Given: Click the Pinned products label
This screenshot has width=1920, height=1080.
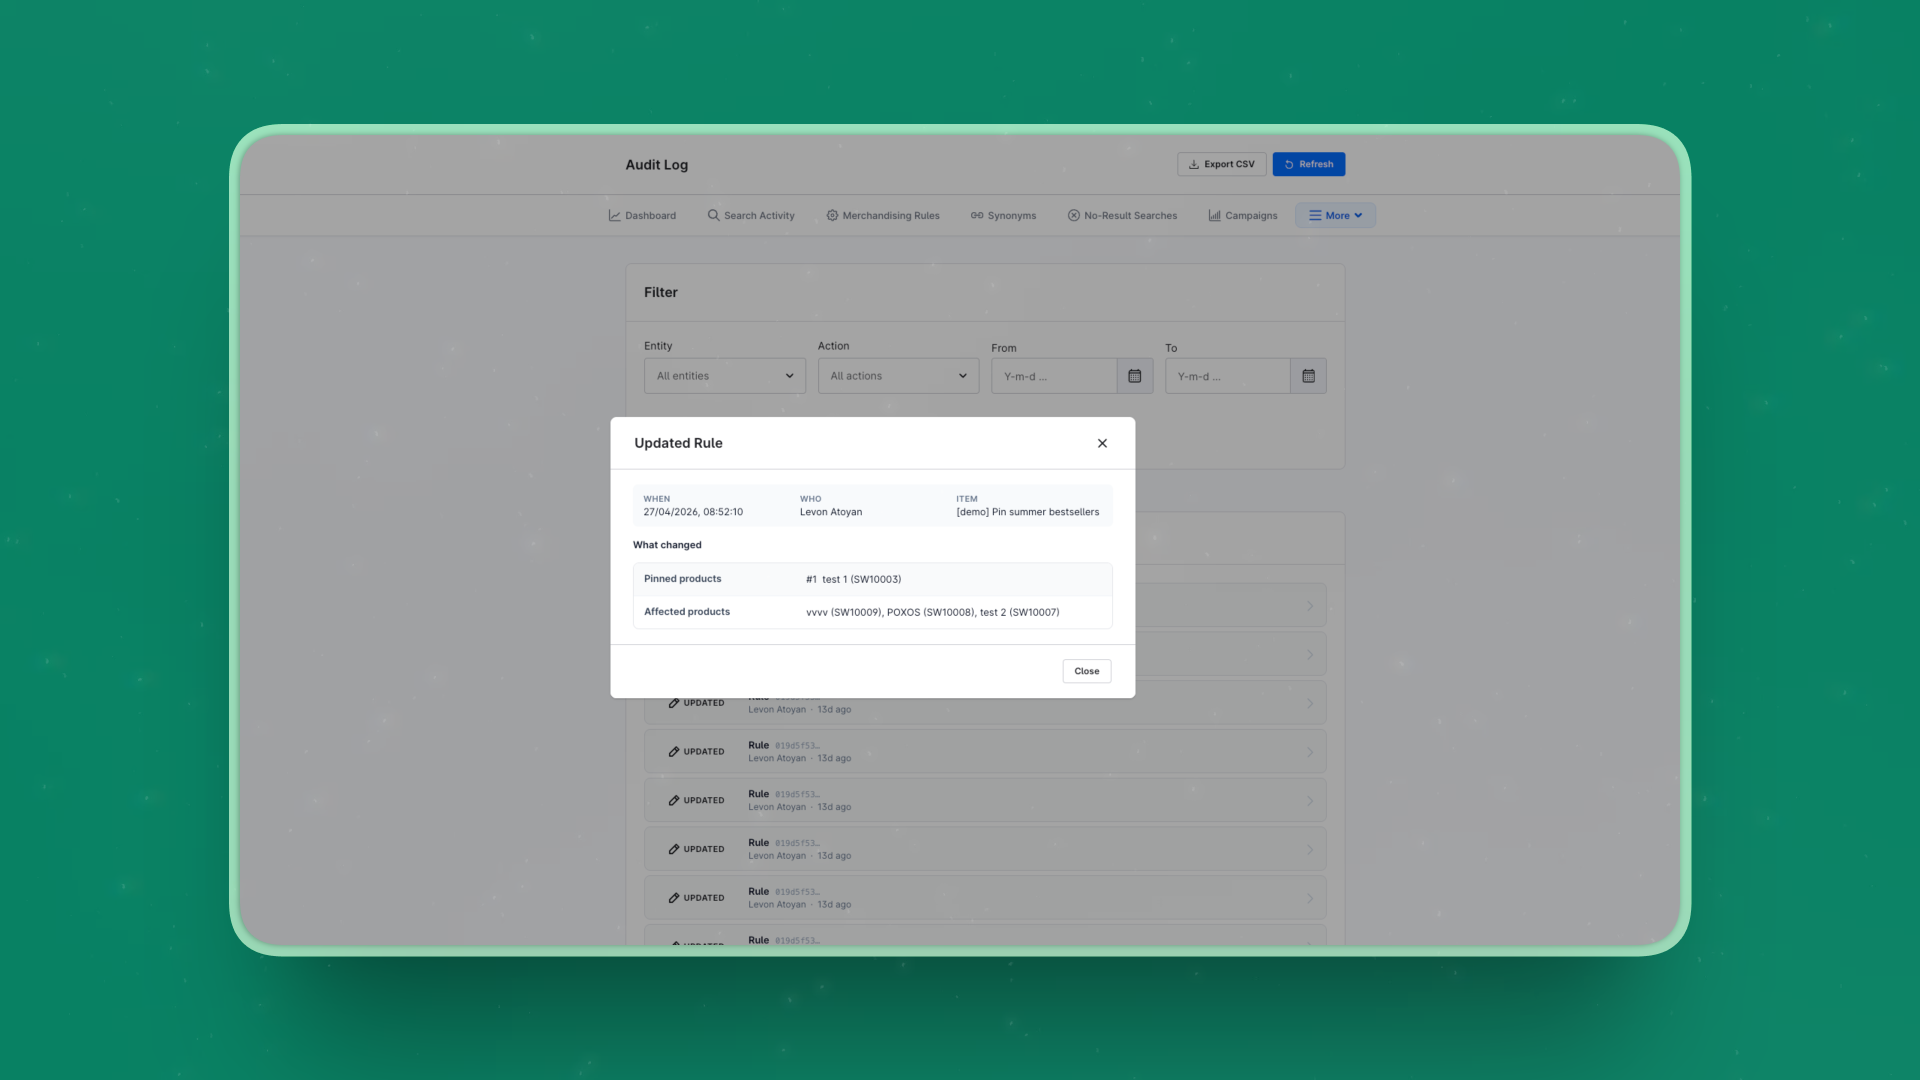Looking at the screenshot, I should 682,579.
